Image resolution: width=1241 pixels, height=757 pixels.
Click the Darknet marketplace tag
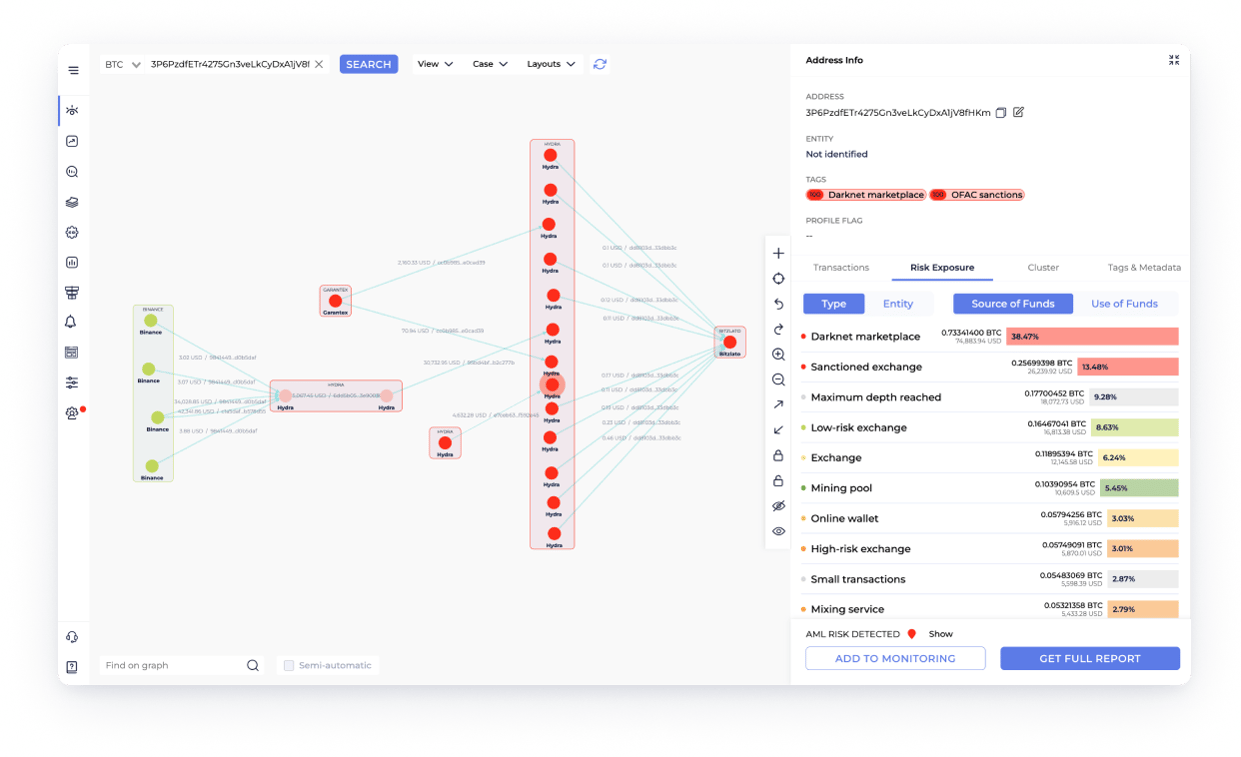(866, 195)
